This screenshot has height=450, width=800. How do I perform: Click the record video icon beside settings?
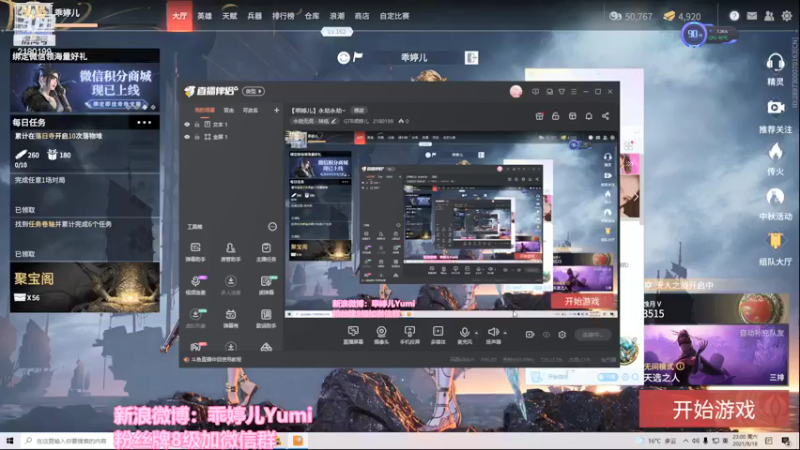click(x=530, y=335)
